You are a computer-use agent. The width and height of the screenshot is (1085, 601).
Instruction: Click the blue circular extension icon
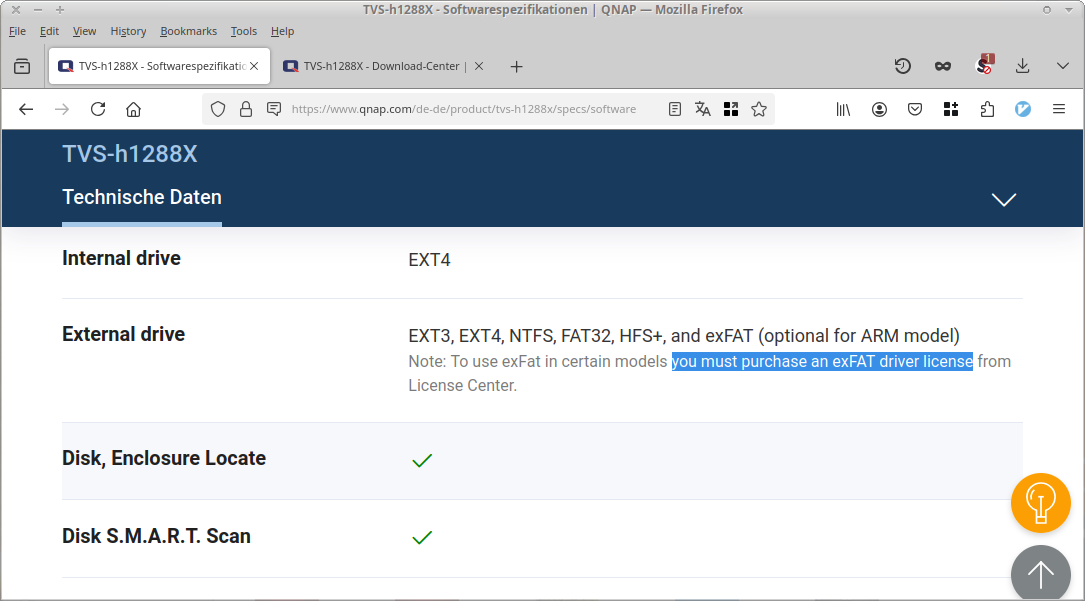tap(1023, 109)
